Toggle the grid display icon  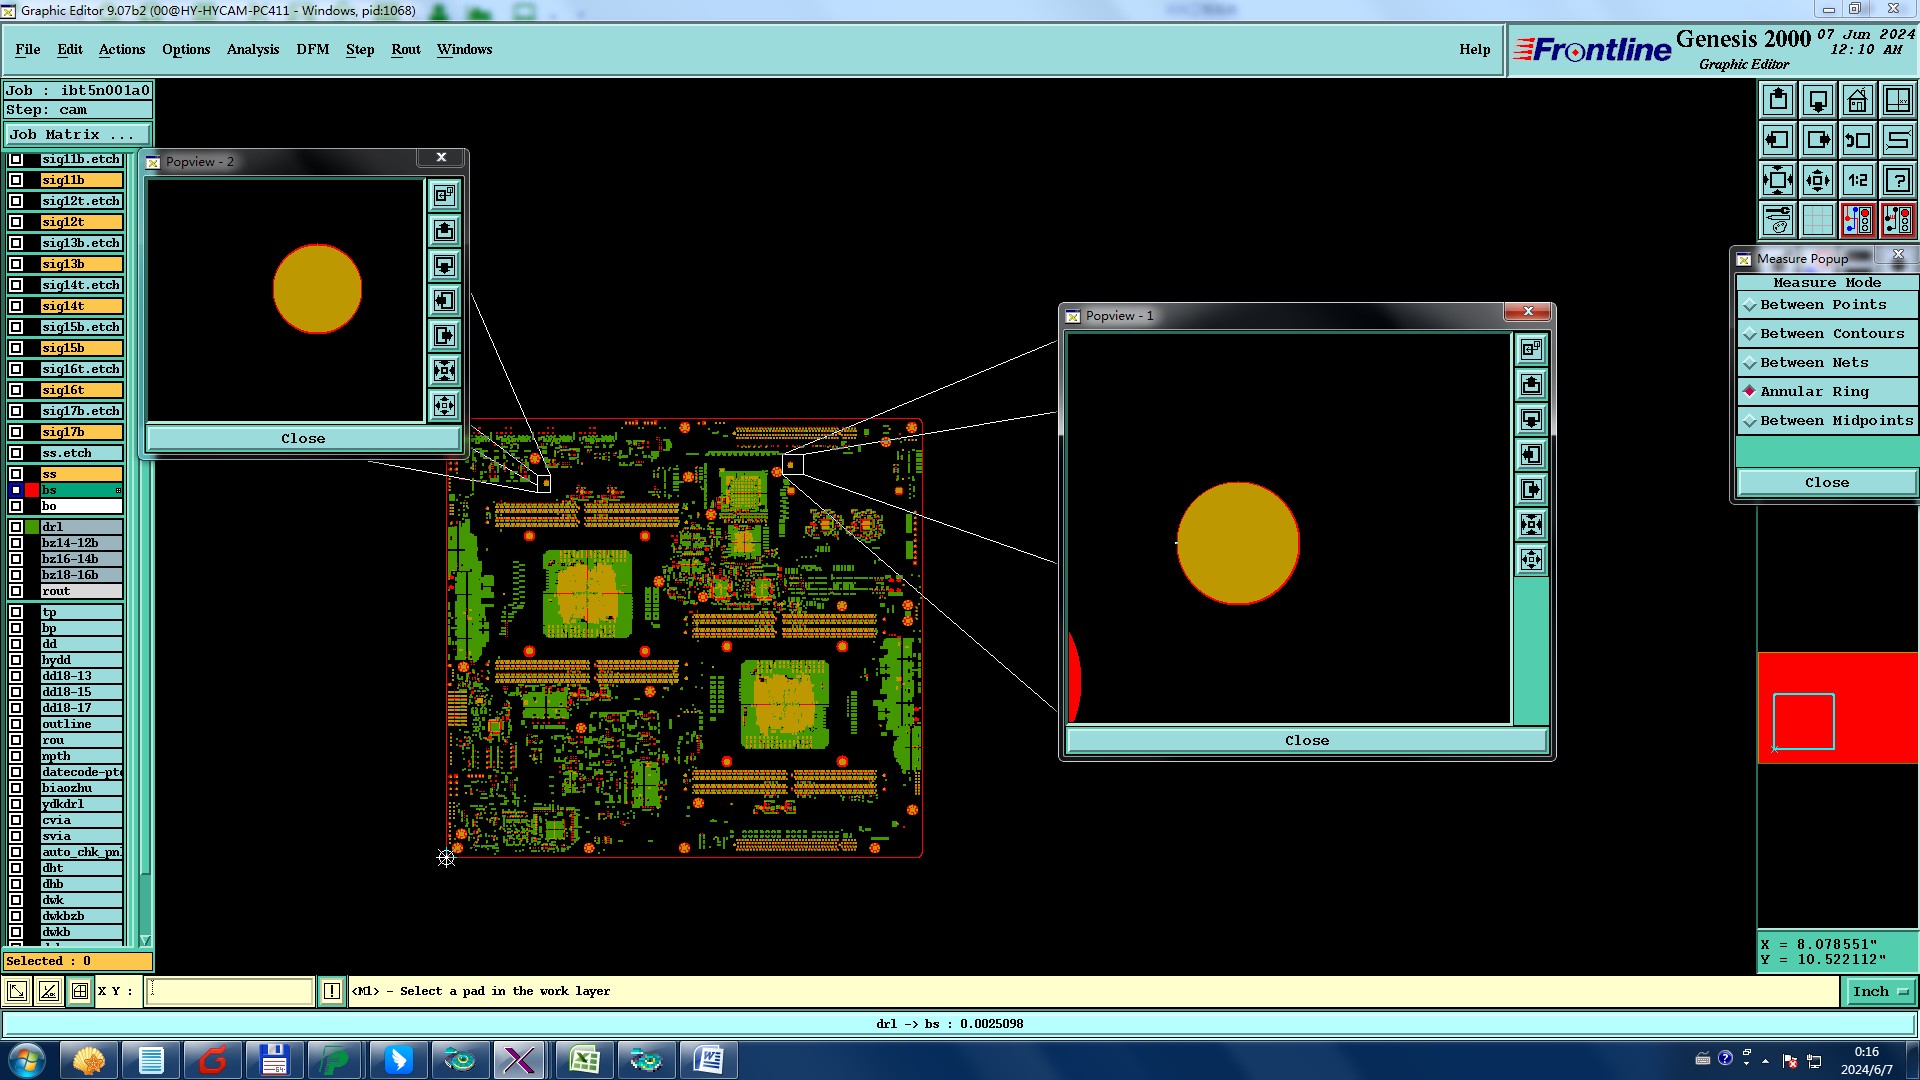1817,220
